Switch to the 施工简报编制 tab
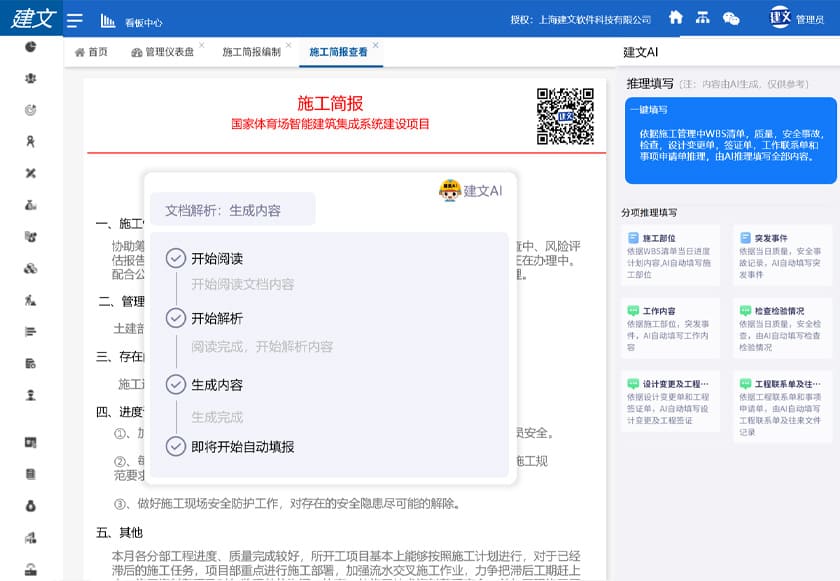This screenshot has width=840, height=581. pyautogui.click(x=251, y=52)
